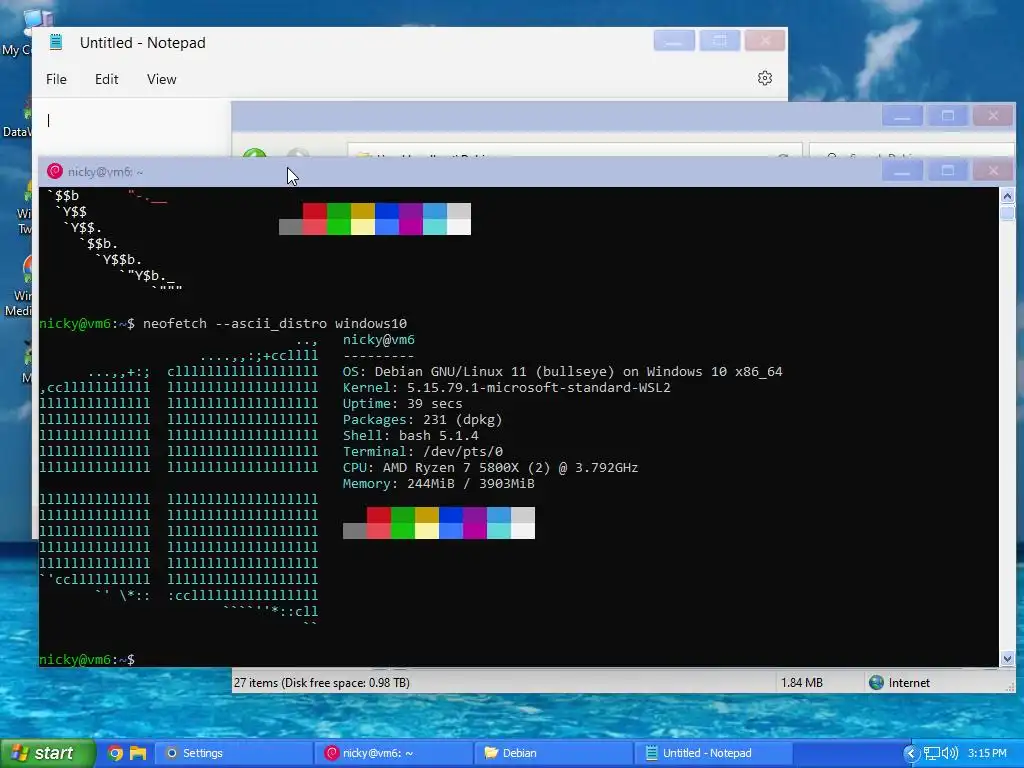
Task: Switch to the Settings taskbar button
Action: [x=232, y=753]
